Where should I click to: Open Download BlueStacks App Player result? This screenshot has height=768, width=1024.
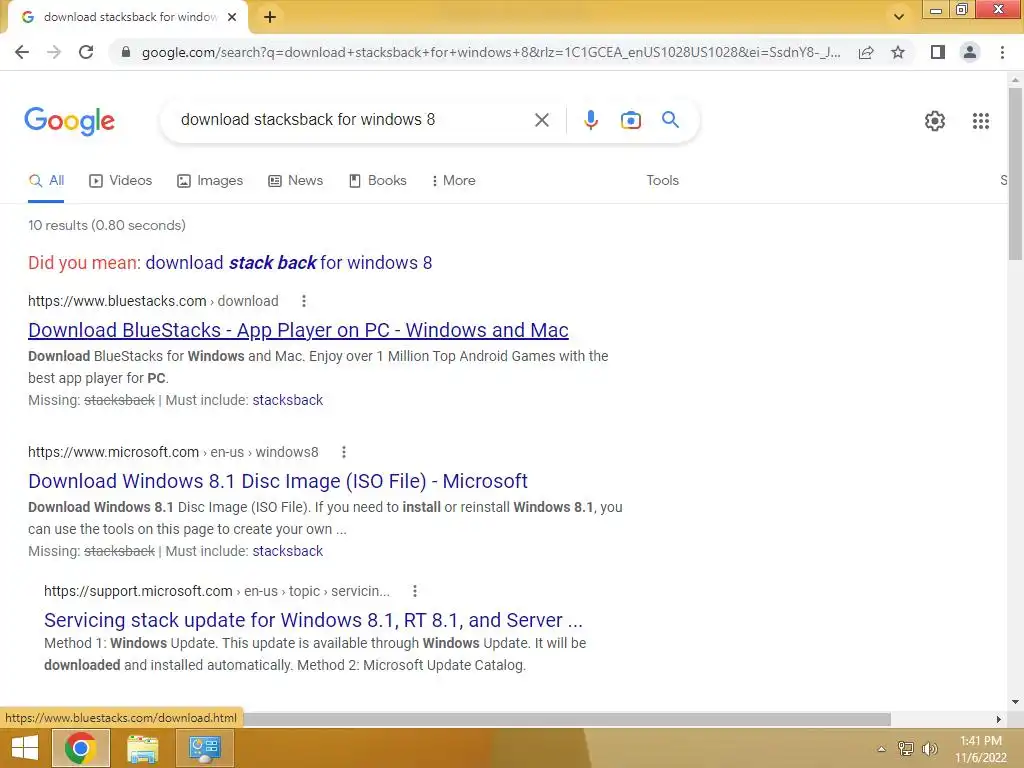coord(298,330)
